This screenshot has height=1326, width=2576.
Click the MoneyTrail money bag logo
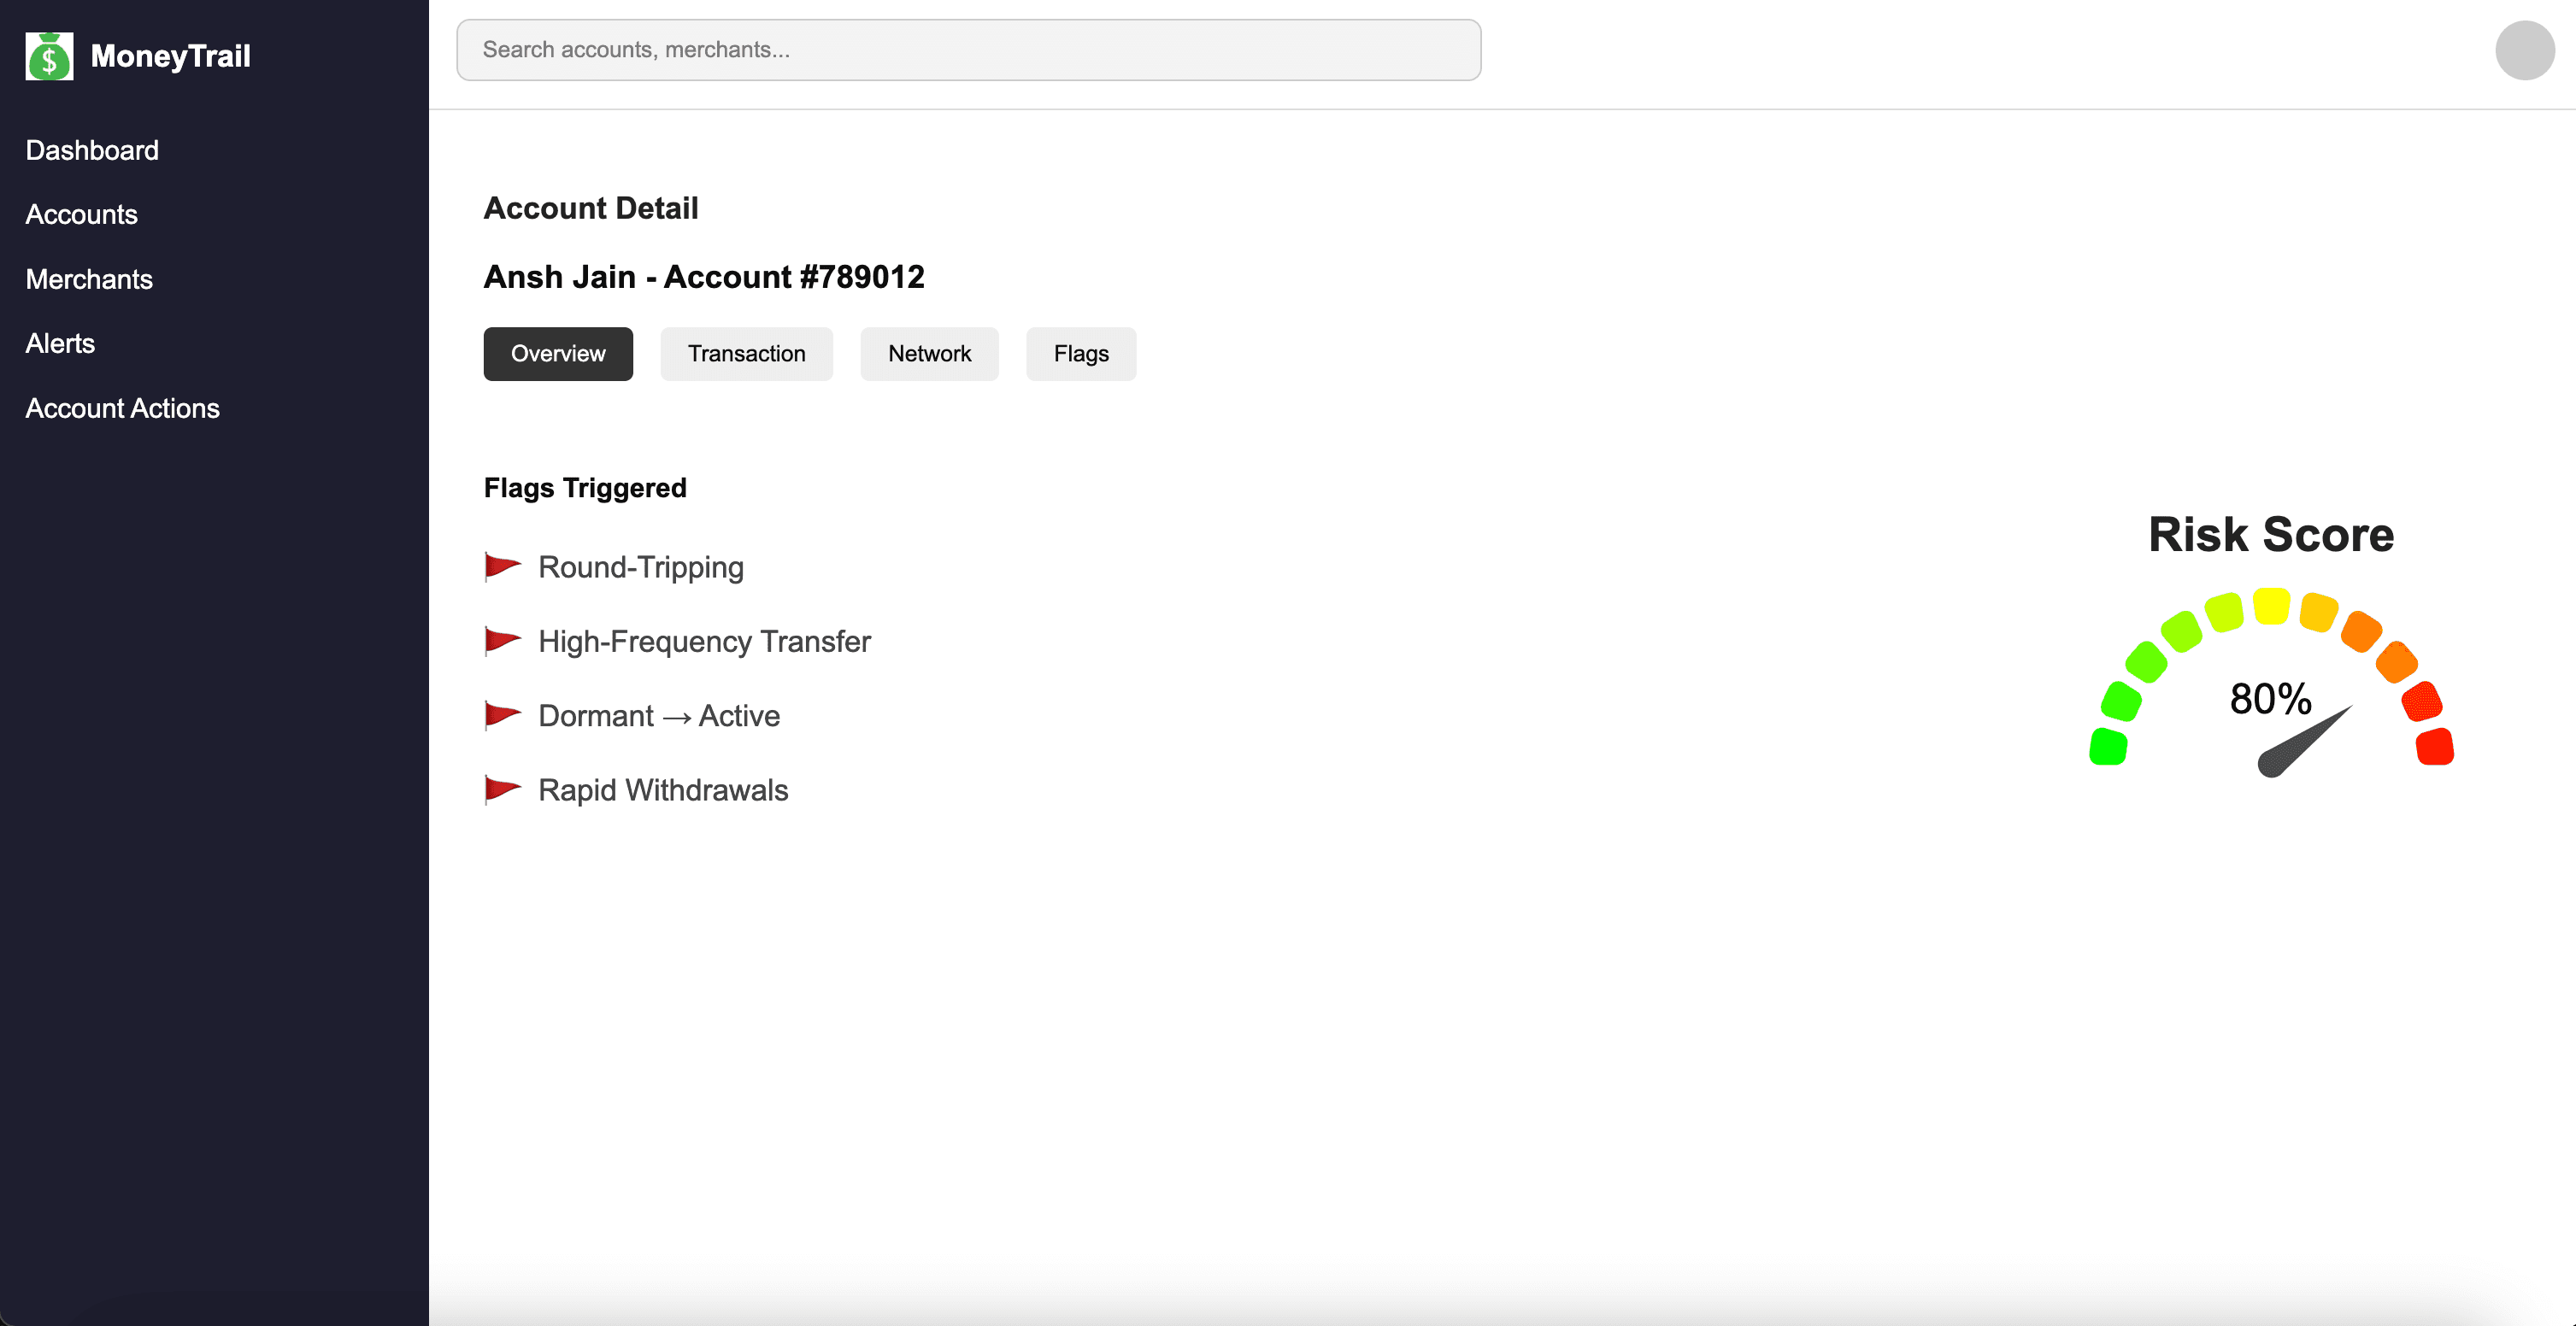pyautogui.click(x=49, y=56)
